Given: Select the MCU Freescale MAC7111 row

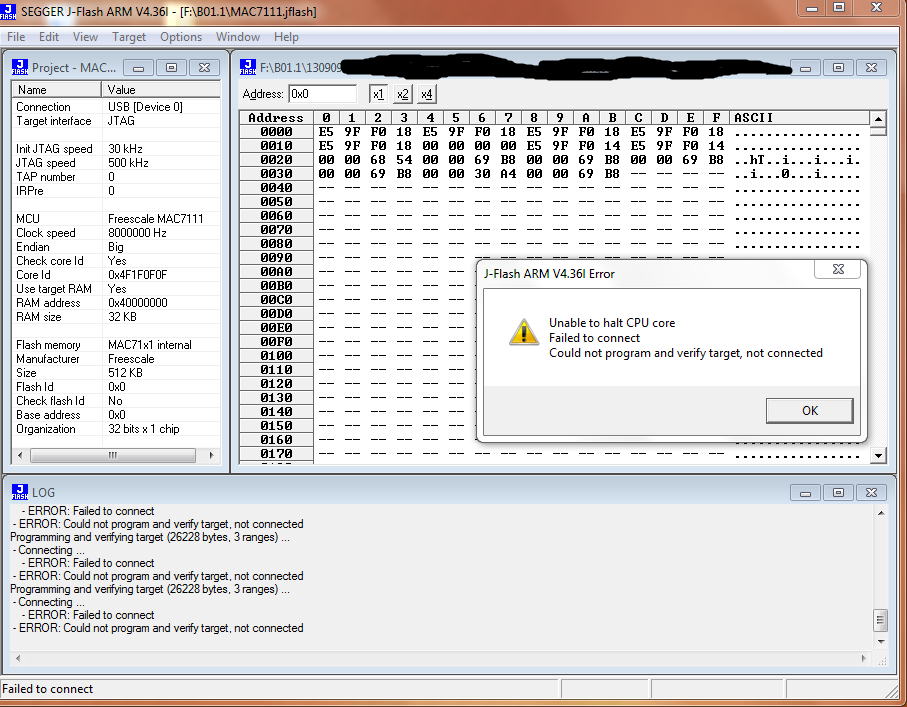Looking at the screenshot, I should [x=116, y=219].
